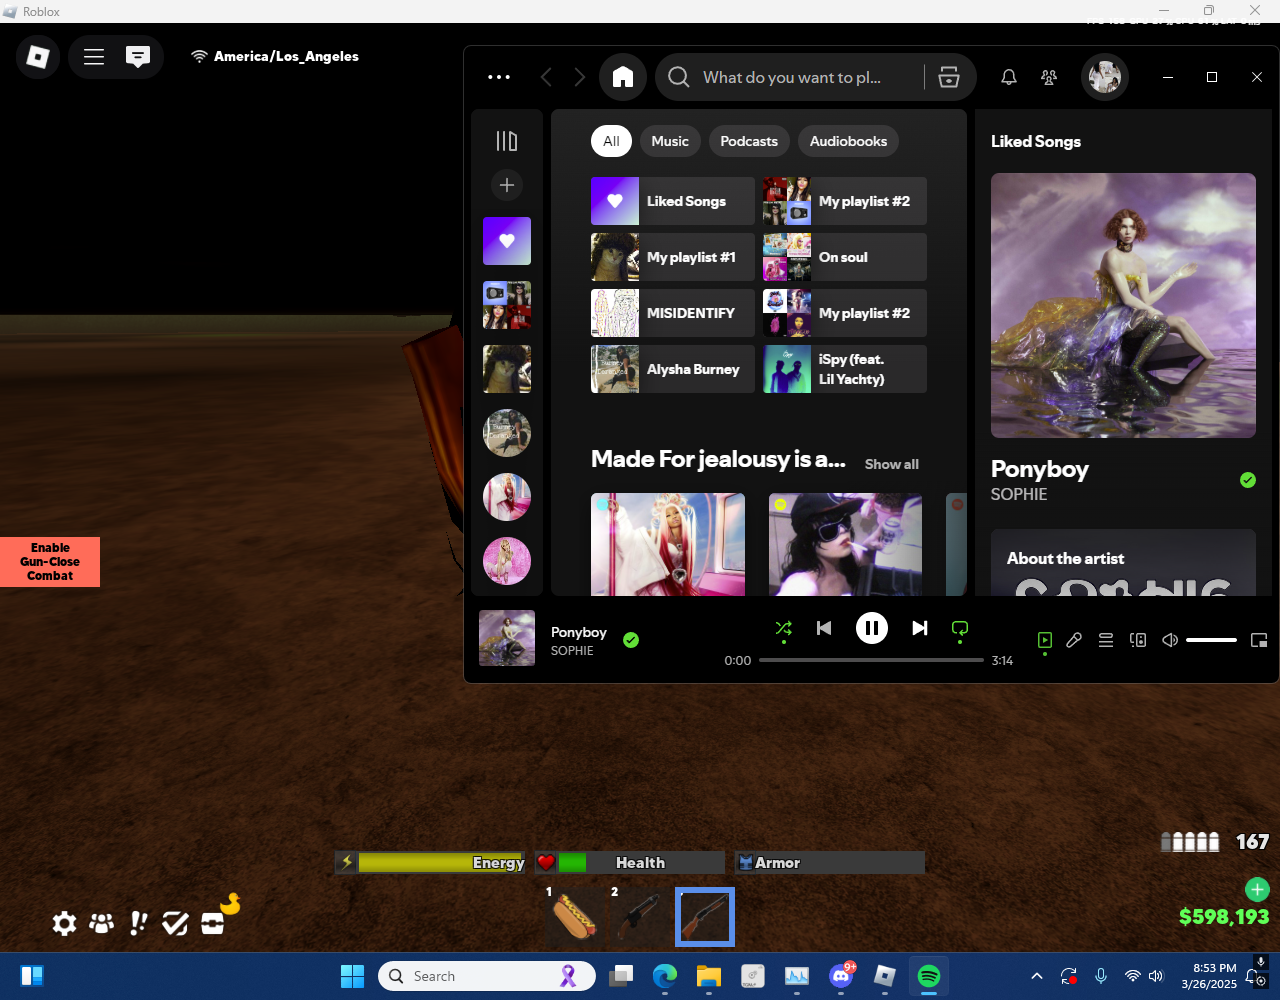
Task: Click the song progress bar
Action: coord(871,660)
